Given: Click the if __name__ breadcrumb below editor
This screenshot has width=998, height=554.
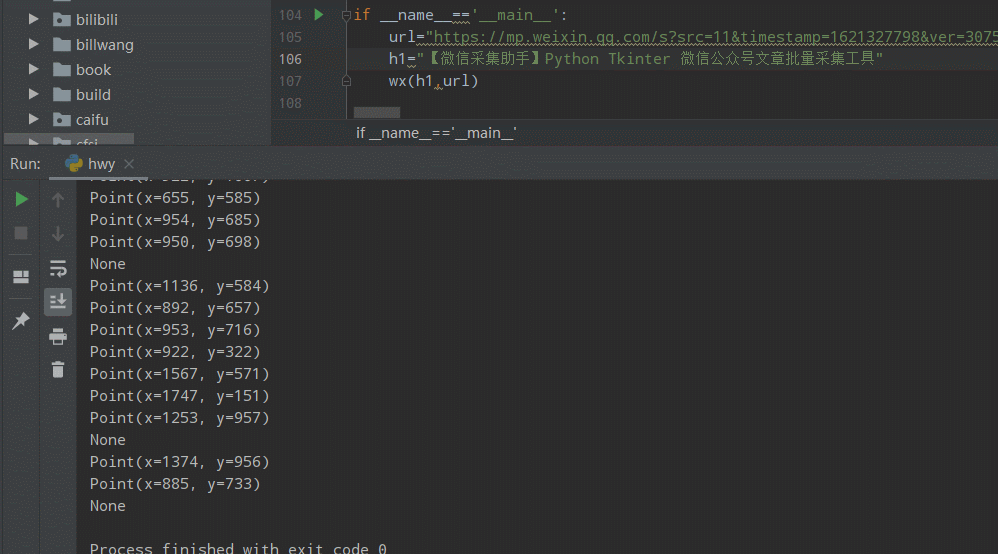Looking at the screenshot, I should 436,132.
